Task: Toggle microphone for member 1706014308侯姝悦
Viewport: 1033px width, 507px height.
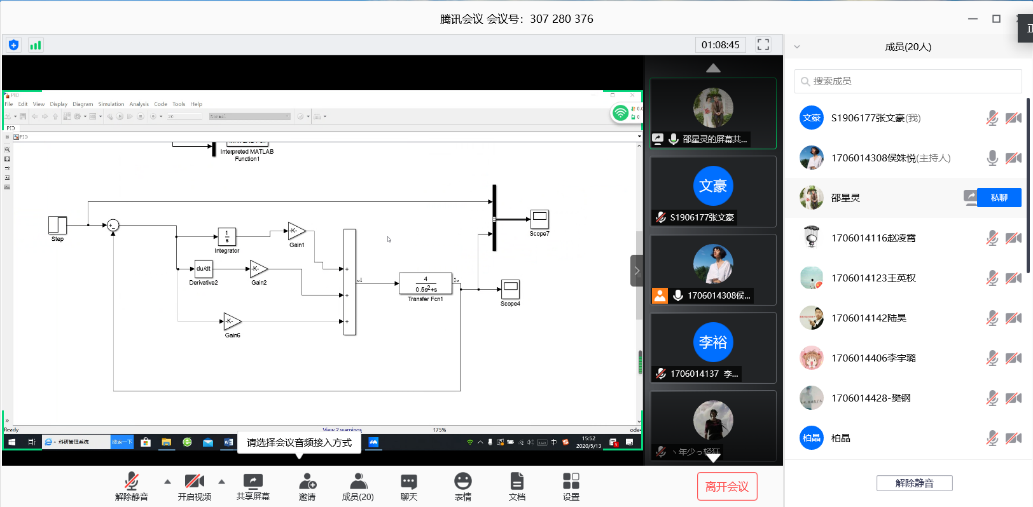Action: pos(992,158)
